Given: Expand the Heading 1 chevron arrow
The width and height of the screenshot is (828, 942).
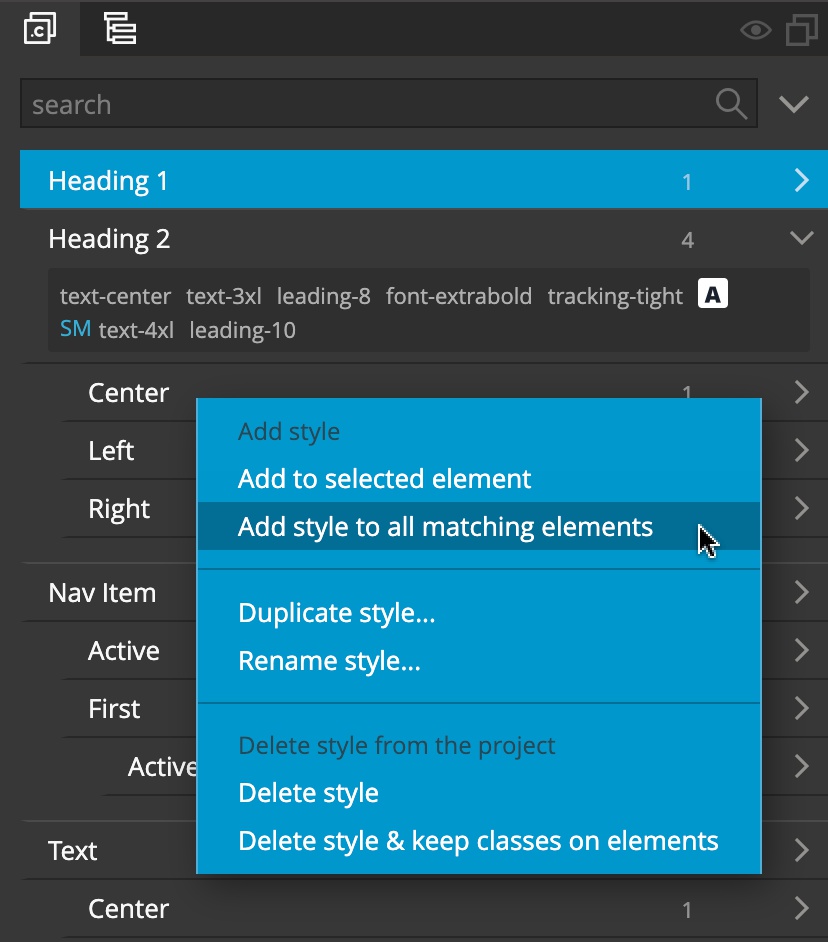Looking at the screenshot, I should [802, 180].
